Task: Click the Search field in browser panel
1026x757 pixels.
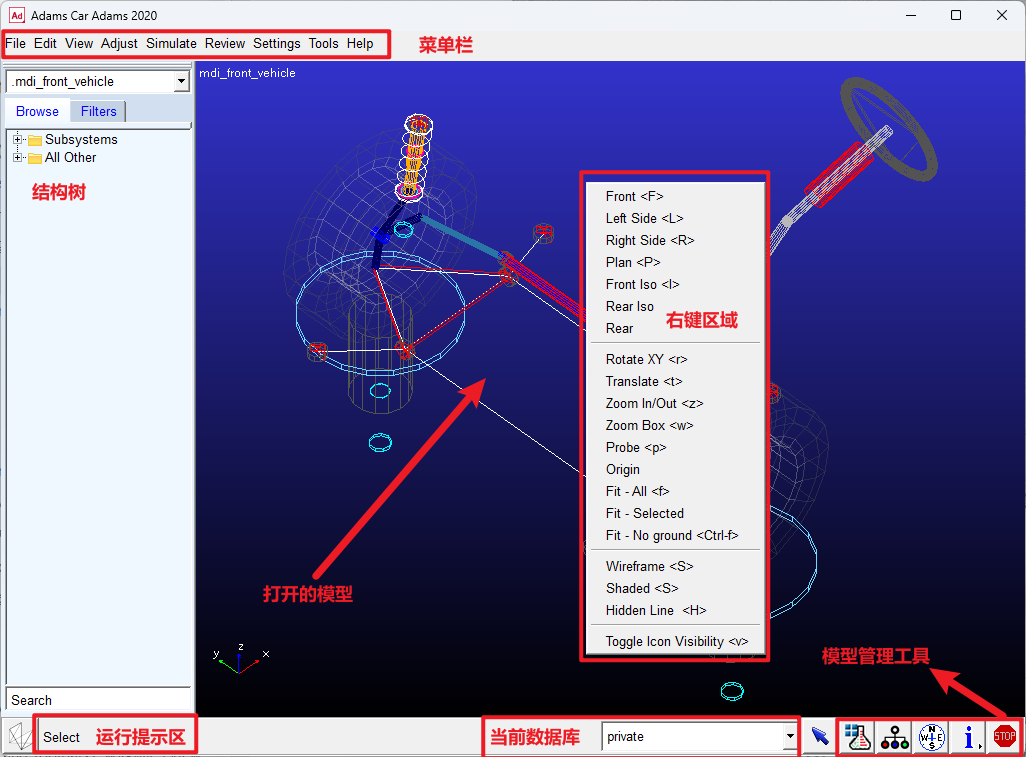Action: (x=98, y=700)
